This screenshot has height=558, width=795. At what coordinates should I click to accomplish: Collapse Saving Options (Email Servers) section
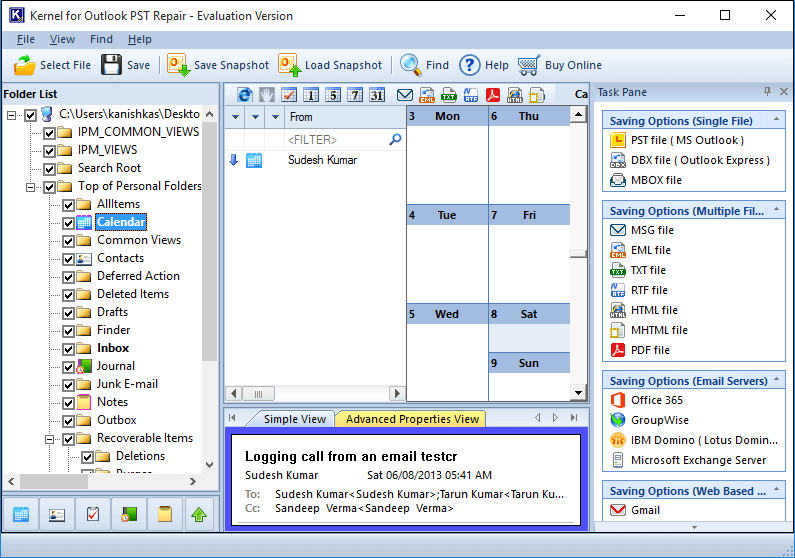point(776,380)
